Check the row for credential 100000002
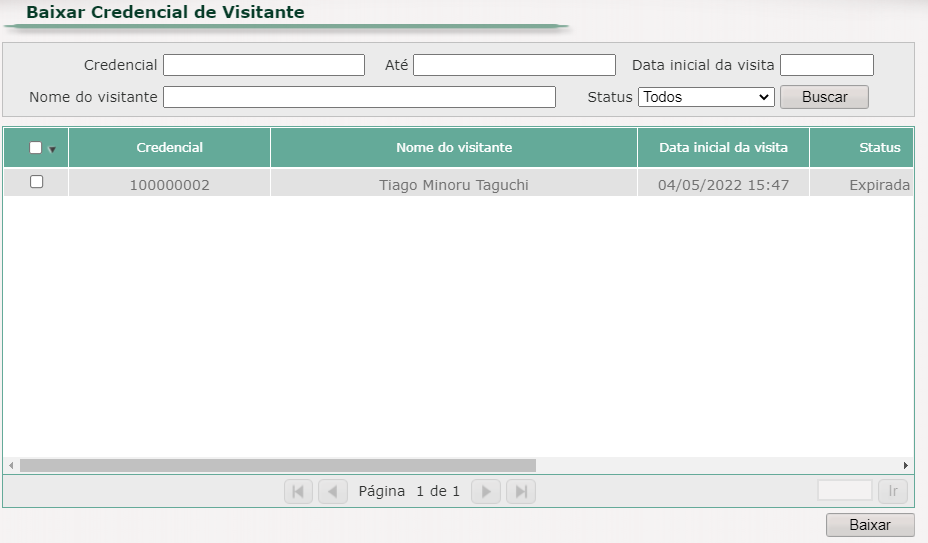The image size is (928, 543). (37, 182)
